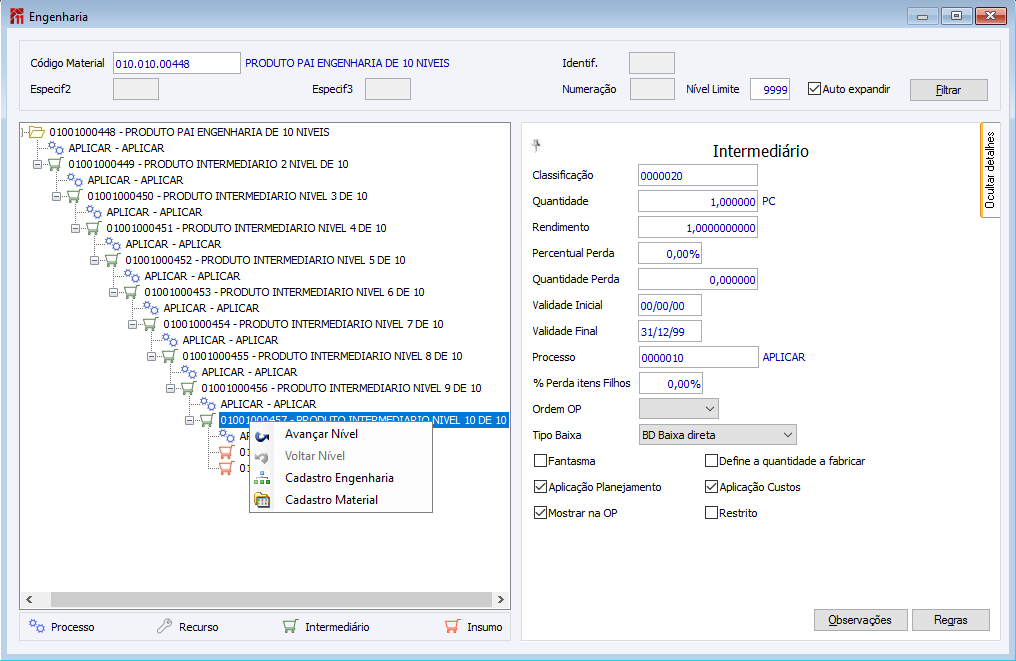Click Processo field 0000010

coord(698,357)
